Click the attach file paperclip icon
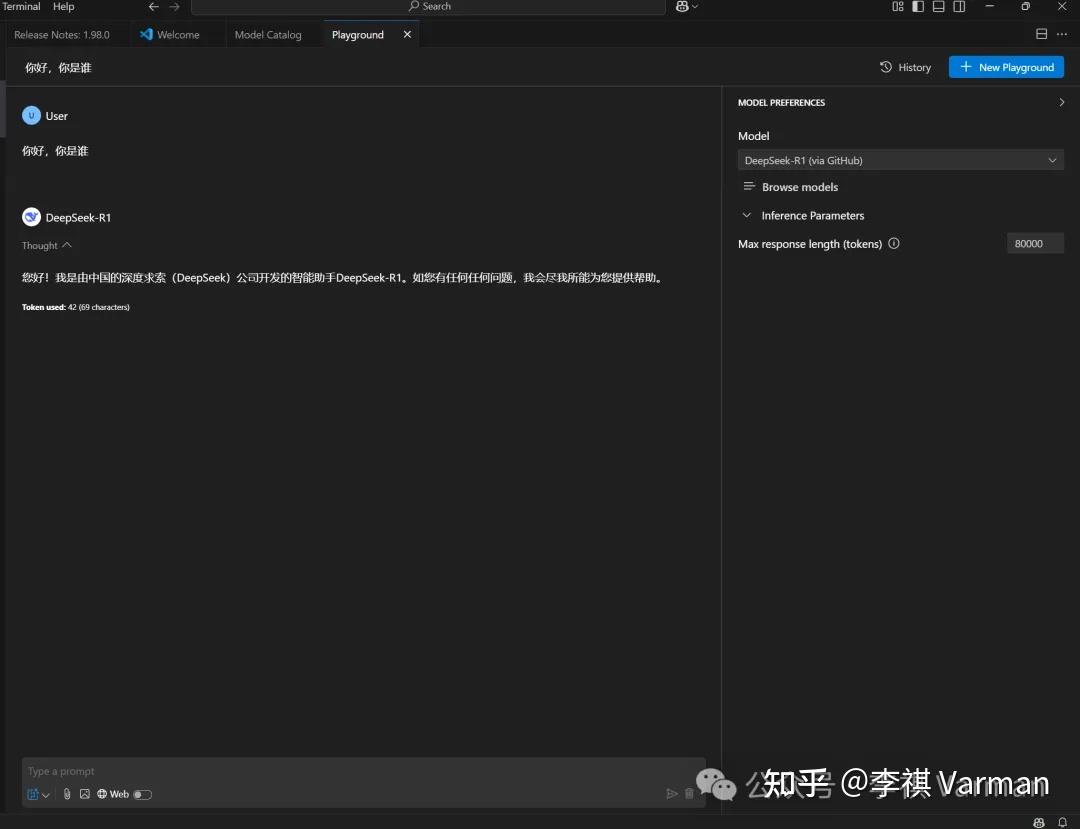The height and width of the screenshot is (829, 1080). pos(67,794)
